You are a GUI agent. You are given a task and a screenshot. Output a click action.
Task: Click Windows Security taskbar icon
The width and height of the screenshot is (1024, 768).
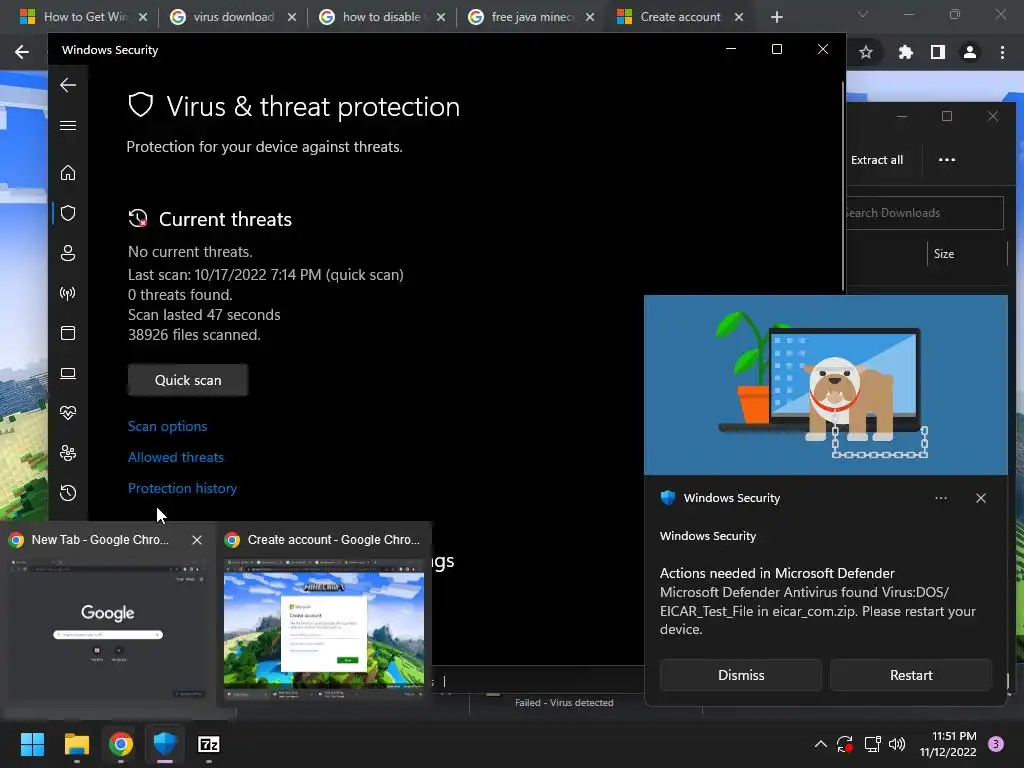165,744
